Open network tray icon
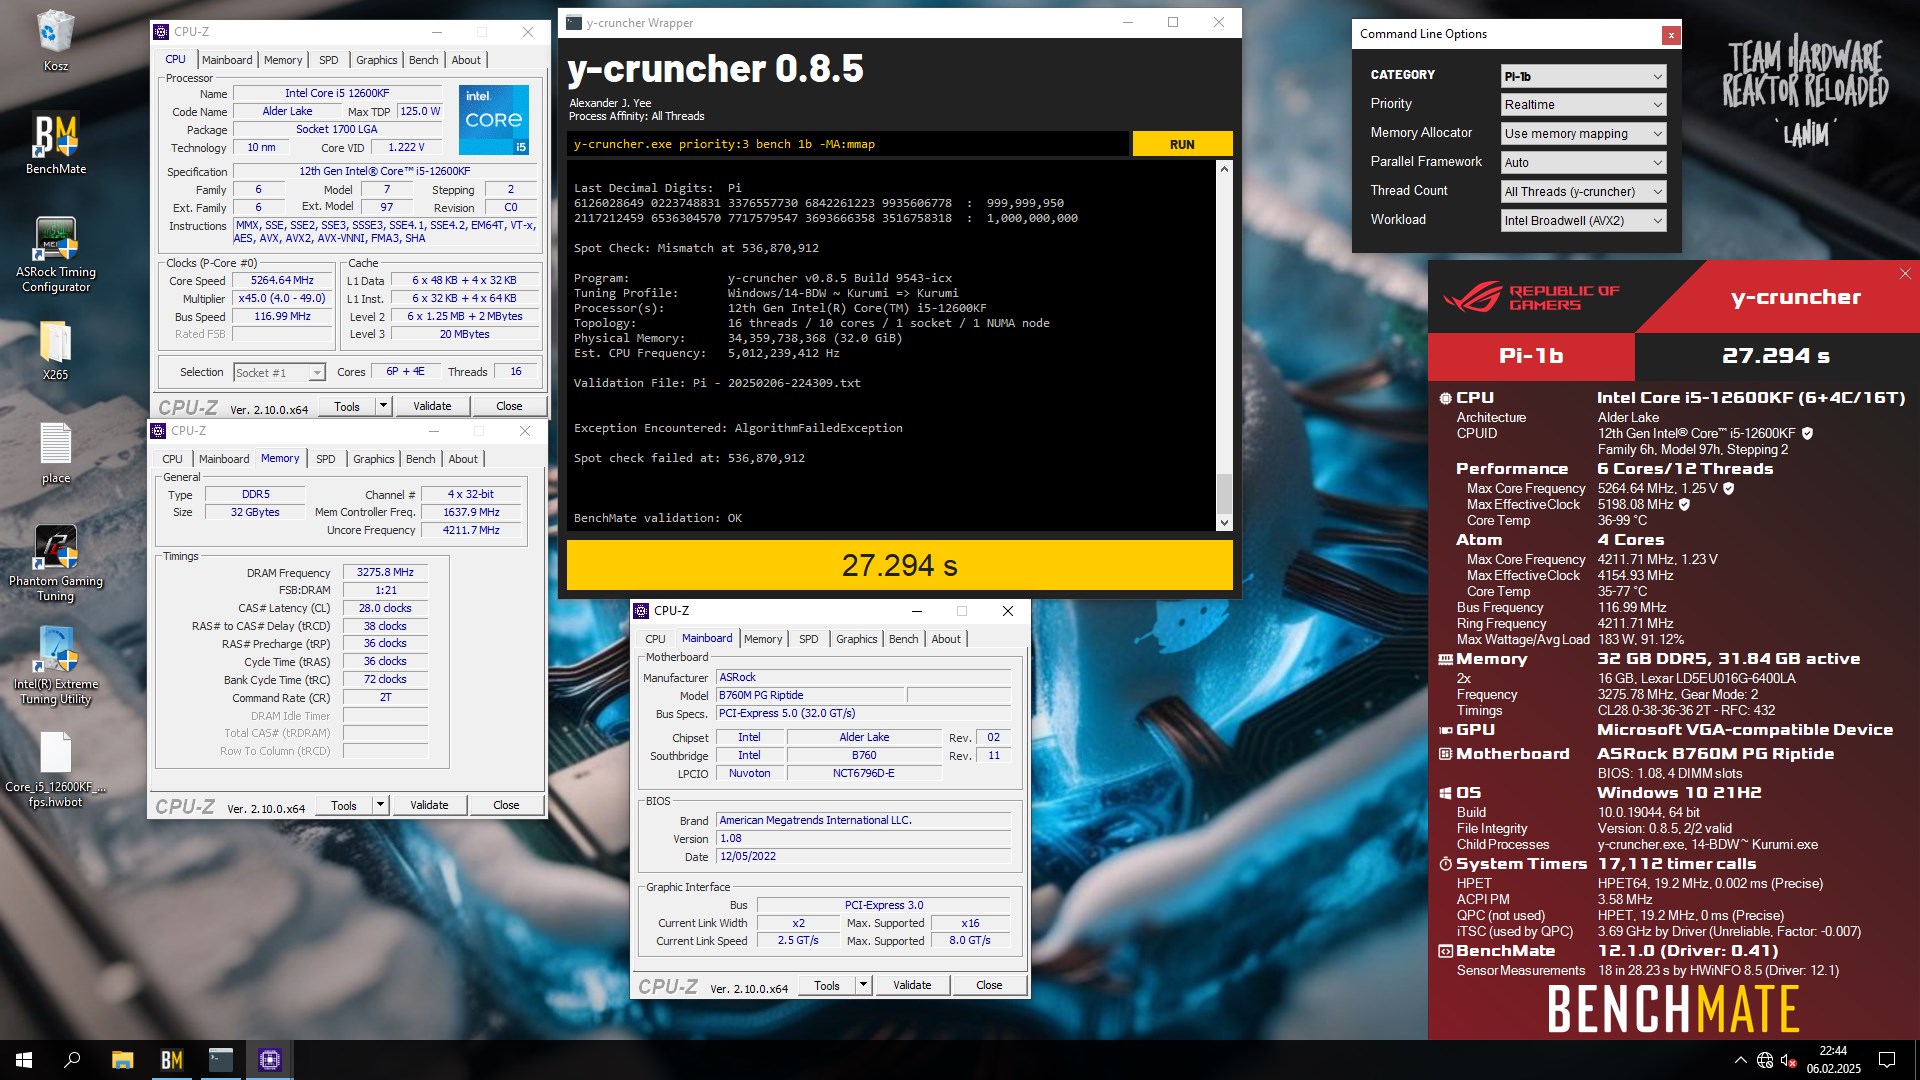The image size is (1920, 1080). point(1765,1060)
